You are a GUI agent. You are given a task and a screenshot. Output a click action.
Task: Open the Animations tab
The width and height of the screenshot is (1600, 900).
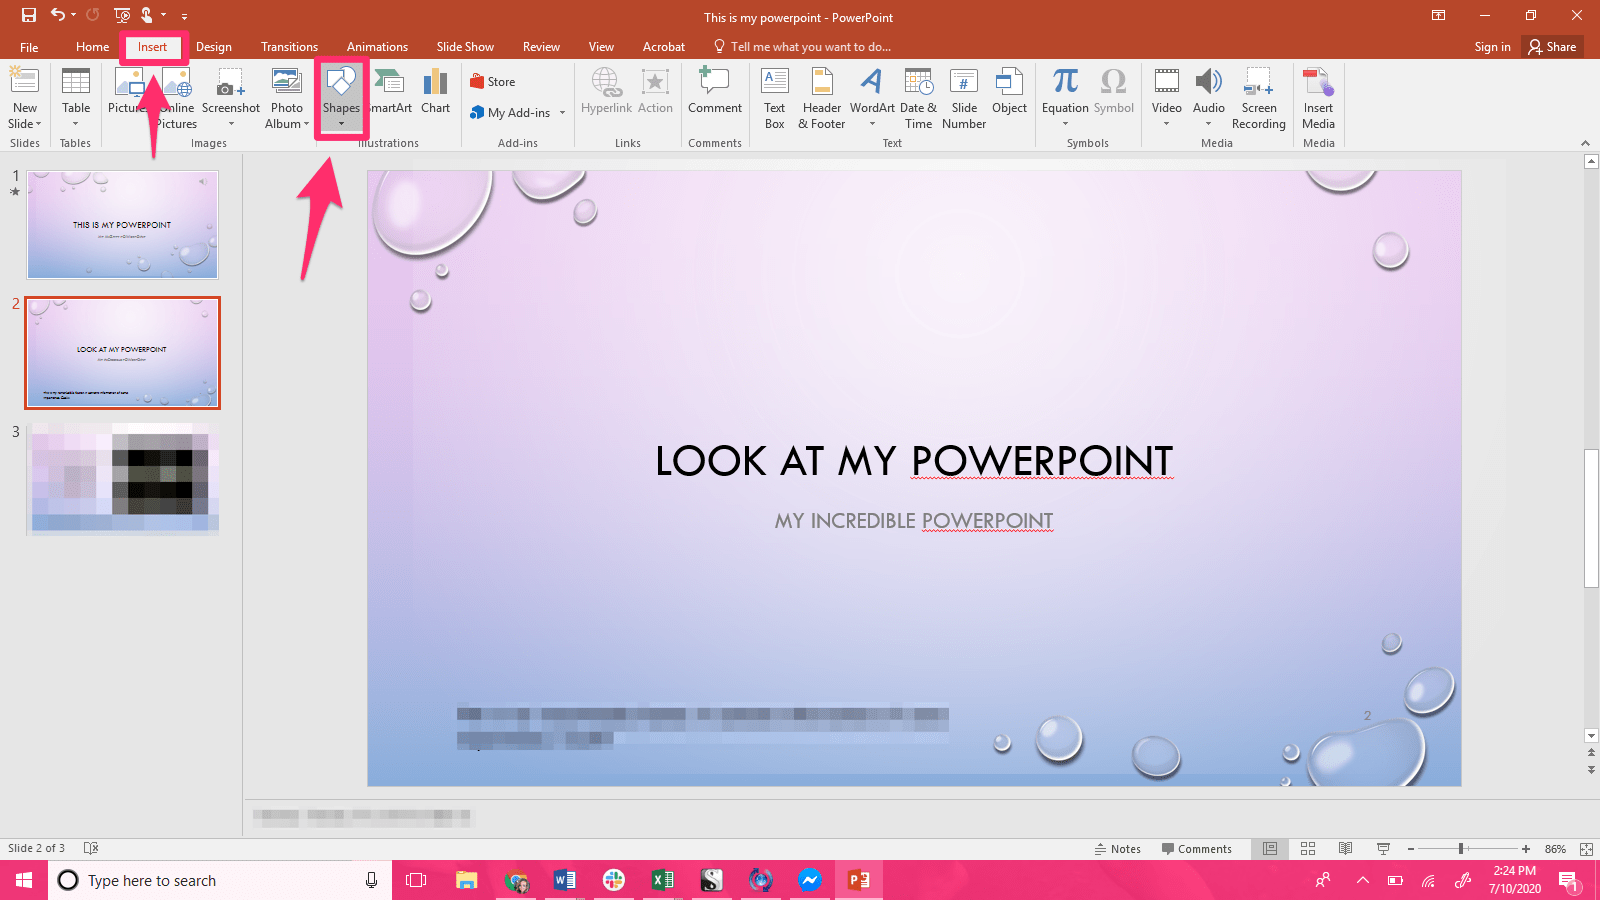coord(377,47)
